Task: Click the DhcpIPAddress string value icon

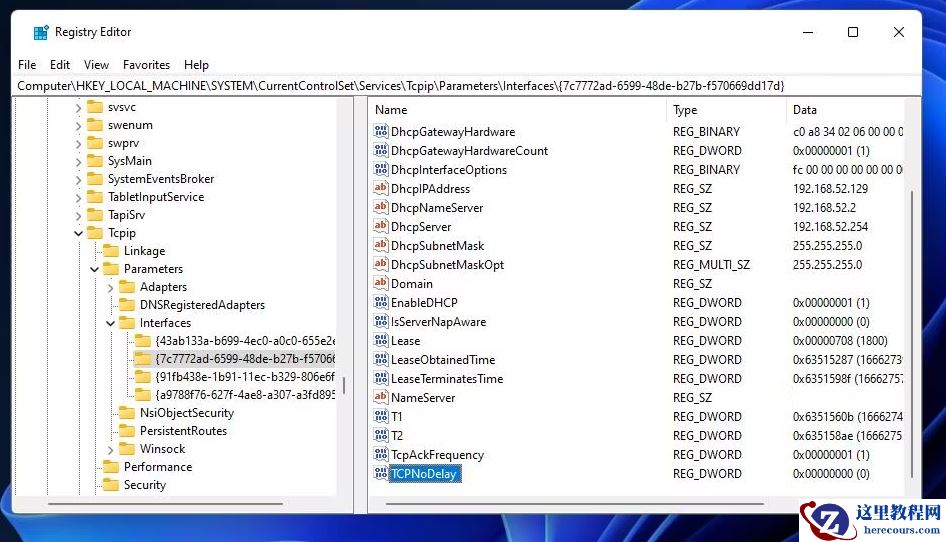Action: tap(381, 188)
